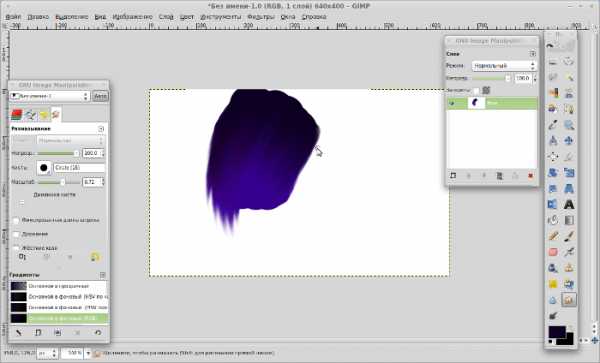
Task: Enable the Дрожание checkbox
Action: [16, 234]
